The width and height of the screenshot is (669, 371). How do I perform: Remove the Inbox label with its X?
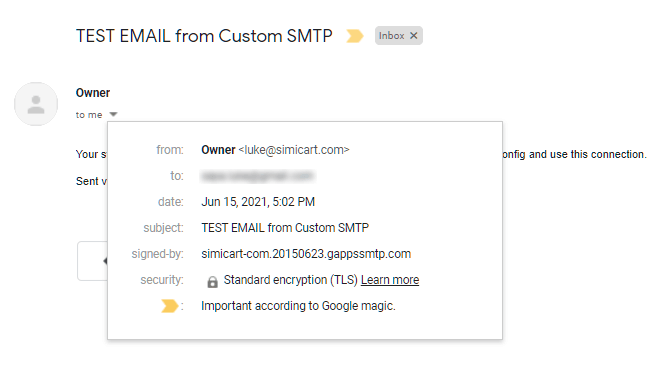(x=413, y=36)
